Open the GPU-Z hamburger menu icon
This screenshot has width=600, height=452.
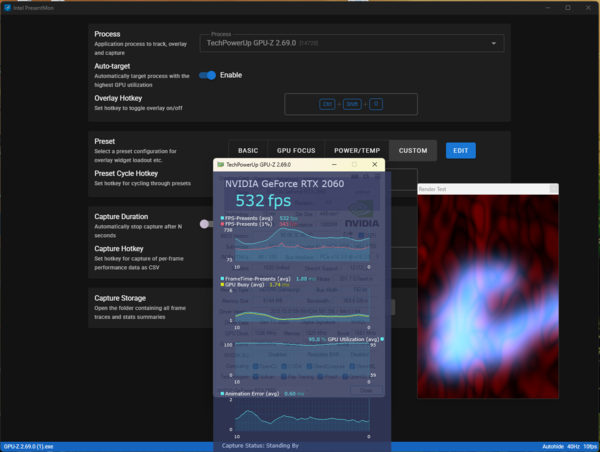pyautogui.click(x=378, y=176)
